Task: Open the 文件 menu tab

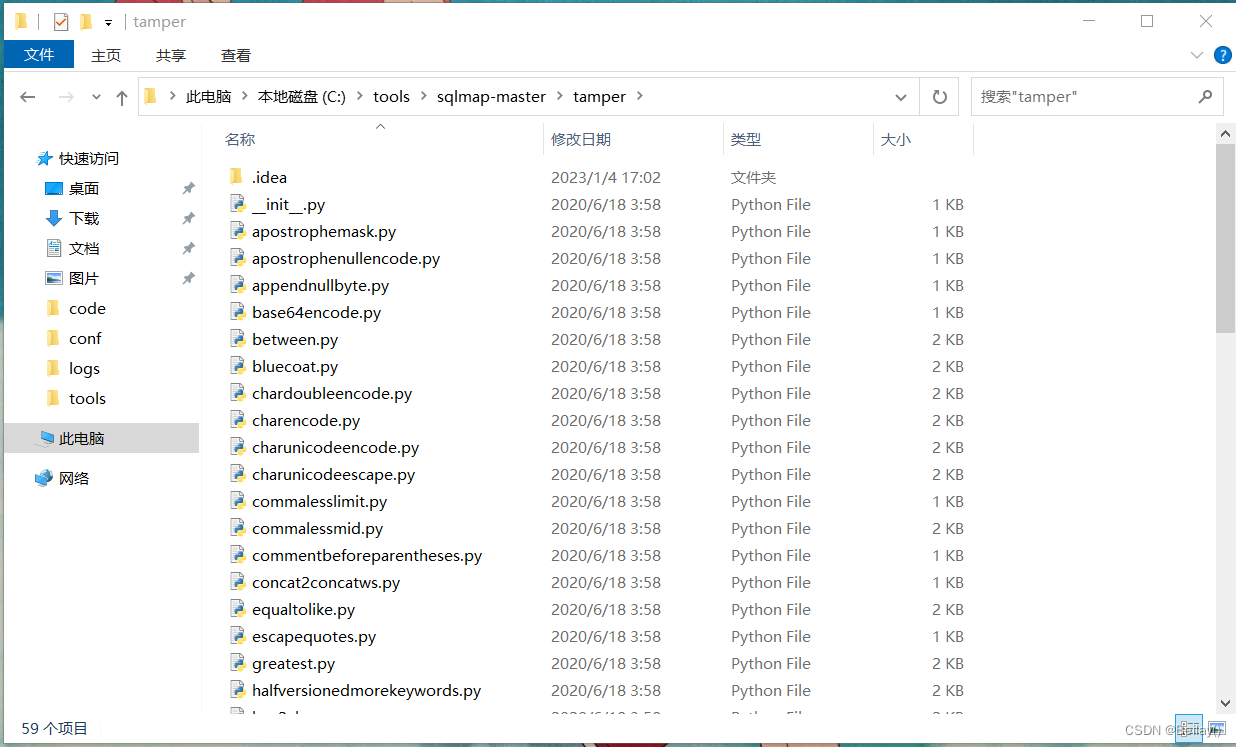Action: point(39,55)
